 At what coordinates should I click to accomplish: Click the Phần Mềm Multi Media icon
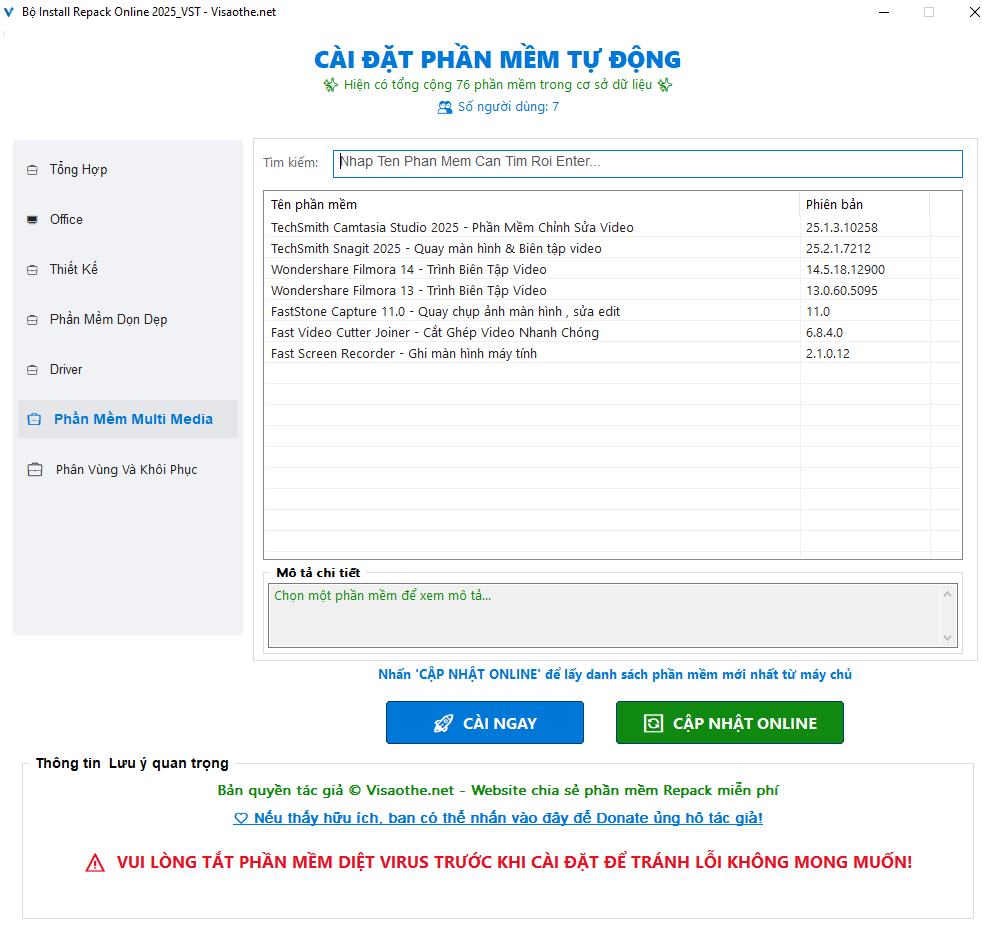pos(34,419)
